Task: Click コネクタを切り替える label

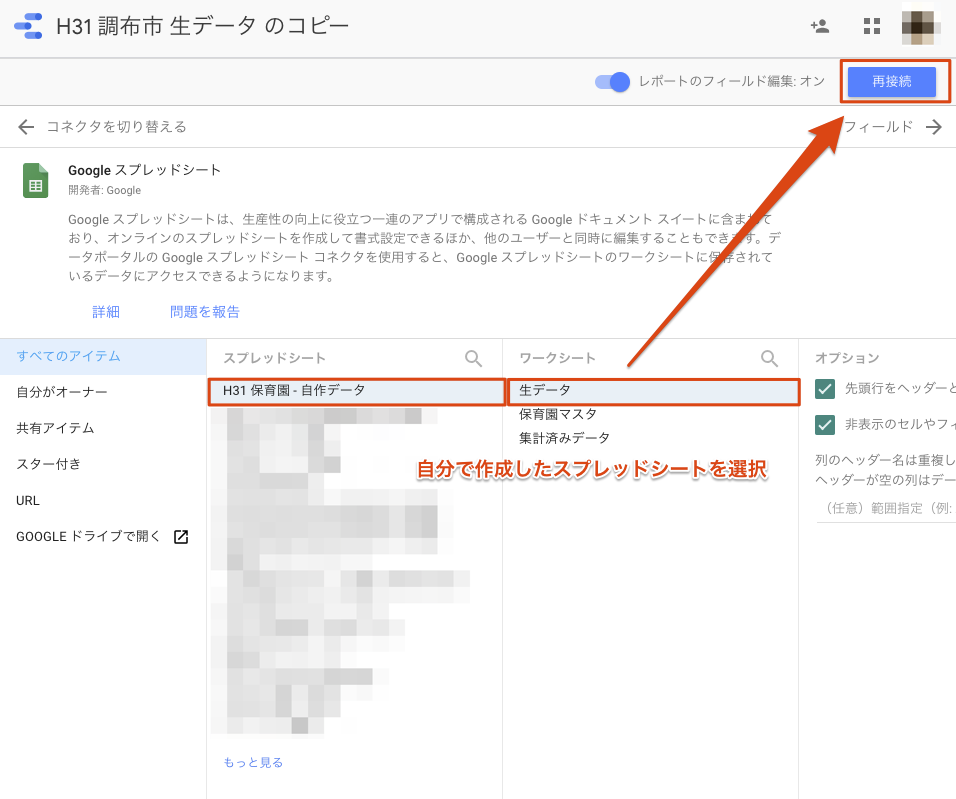Action: coord(116,127)
